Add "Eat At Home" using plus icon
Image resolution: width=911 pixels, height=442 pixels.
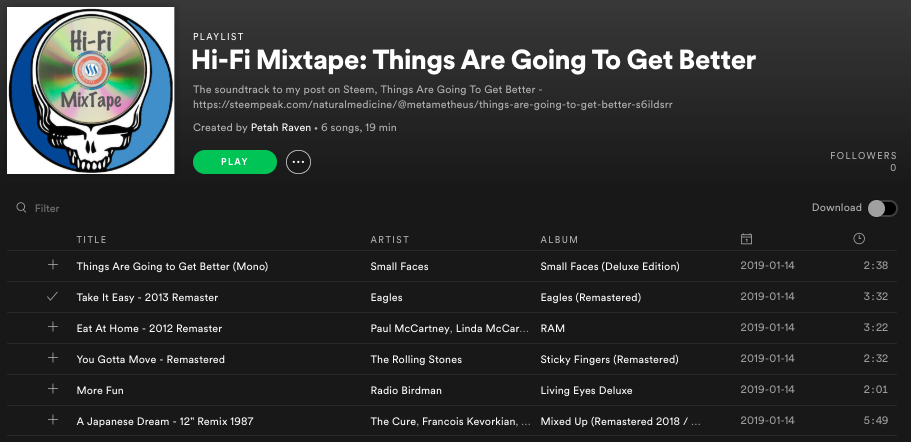(x=53, y=327)
